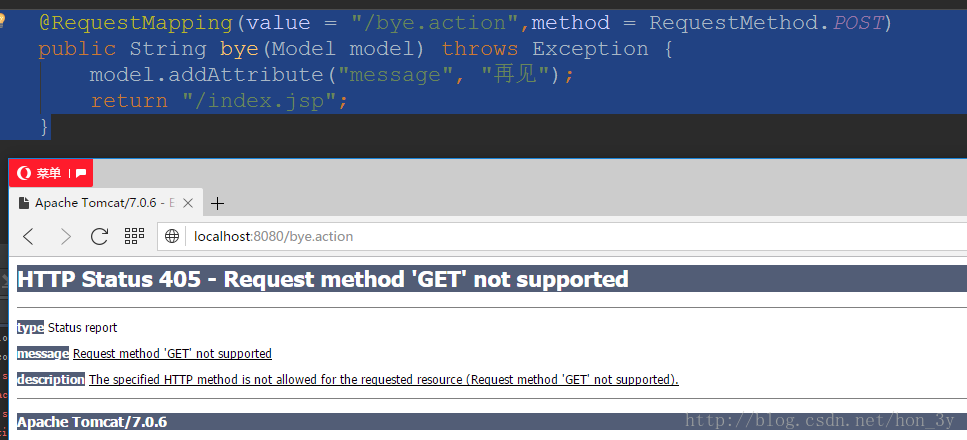
Task: Click the flag icon beside 菜单
Action: pos(81,173)
